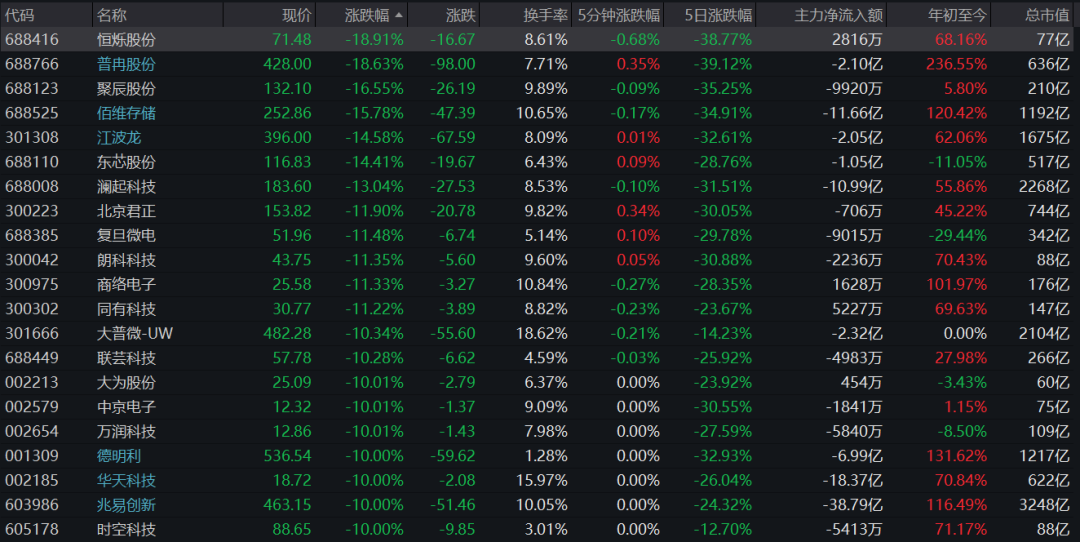The width and height of the screenshot is (1080, 542).
Task: Sort by the 涨跌幅 column arrow indicator
Action: click(x=399, y=14)
